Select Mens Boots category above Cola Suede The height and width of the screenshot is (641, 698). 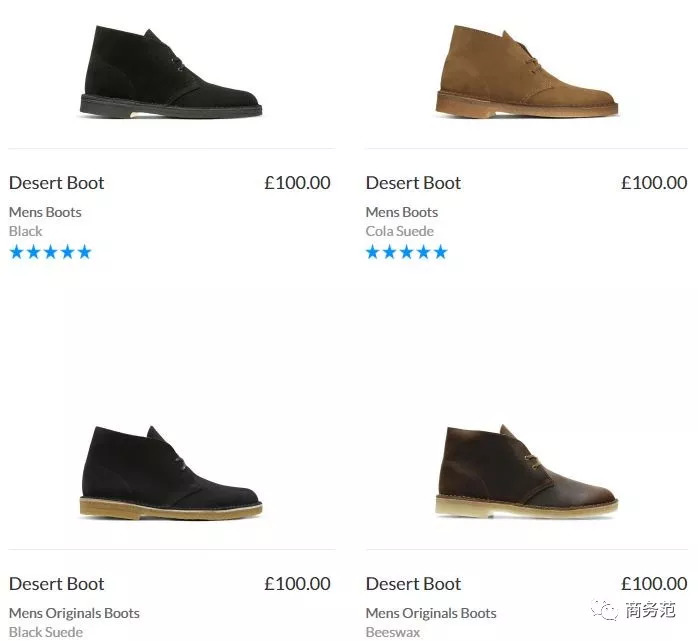coord(401,212)
